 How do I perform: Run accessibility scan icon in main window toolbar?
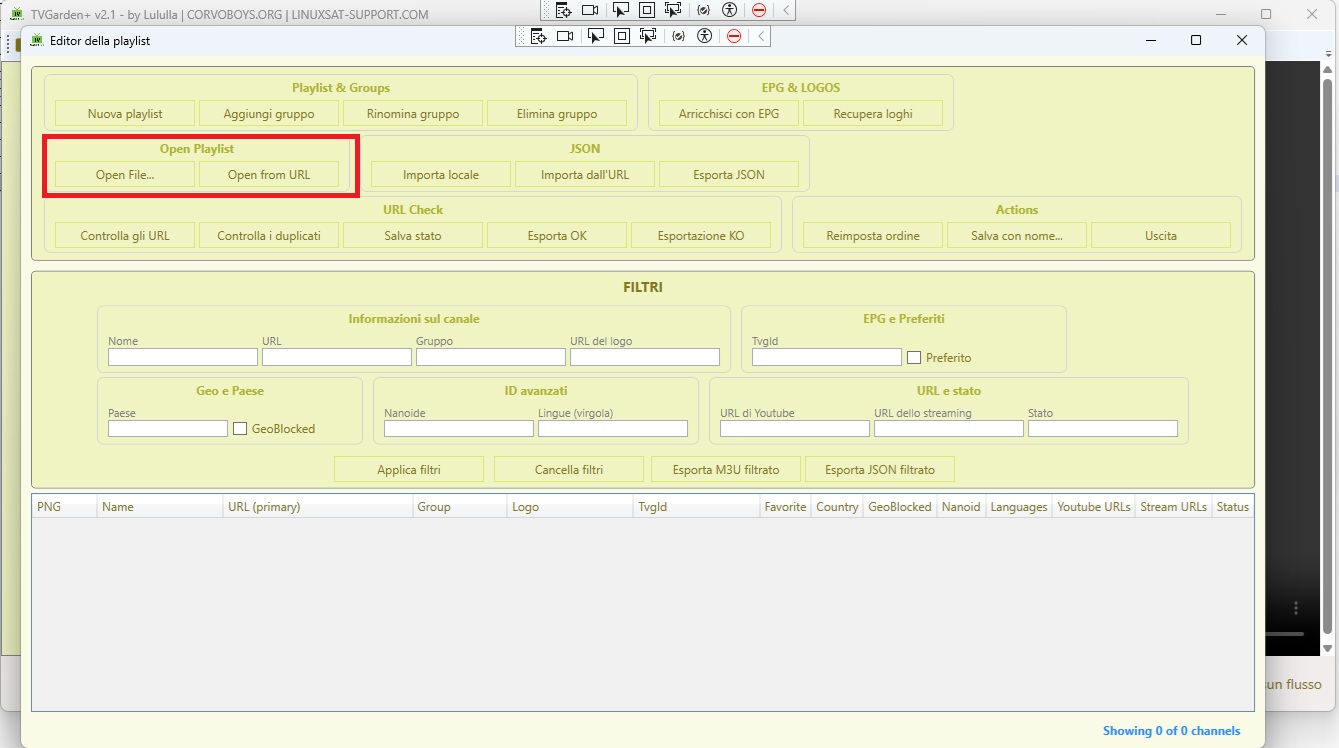coord(730,10)
